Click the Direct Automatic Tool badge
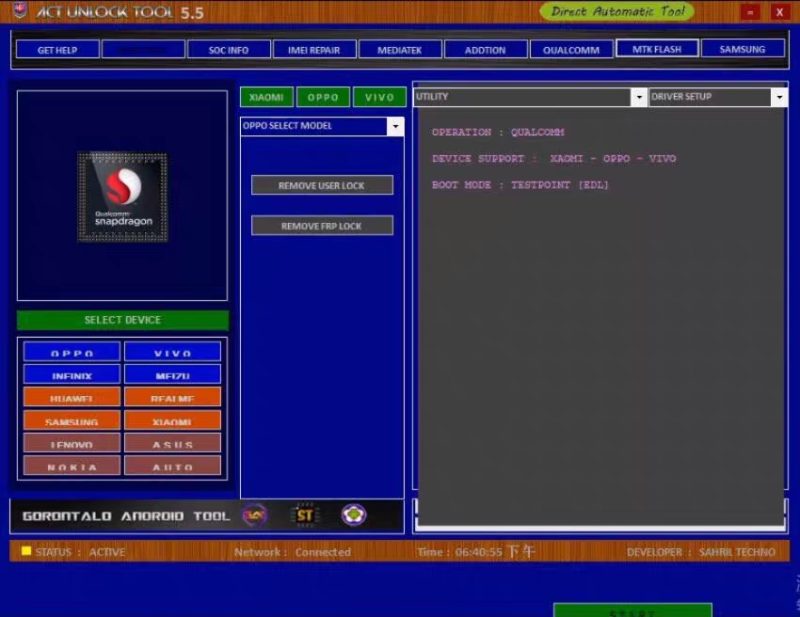Image resolution: width=800 pixels, height=617 pixels. point(617,11)
